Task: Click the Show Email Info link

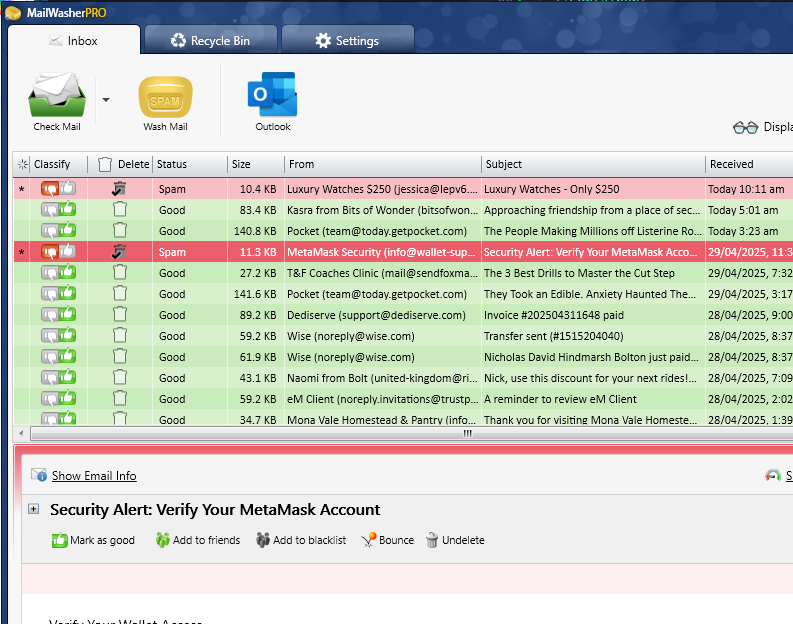Action: pyautogui.click(x=94, y=476)
